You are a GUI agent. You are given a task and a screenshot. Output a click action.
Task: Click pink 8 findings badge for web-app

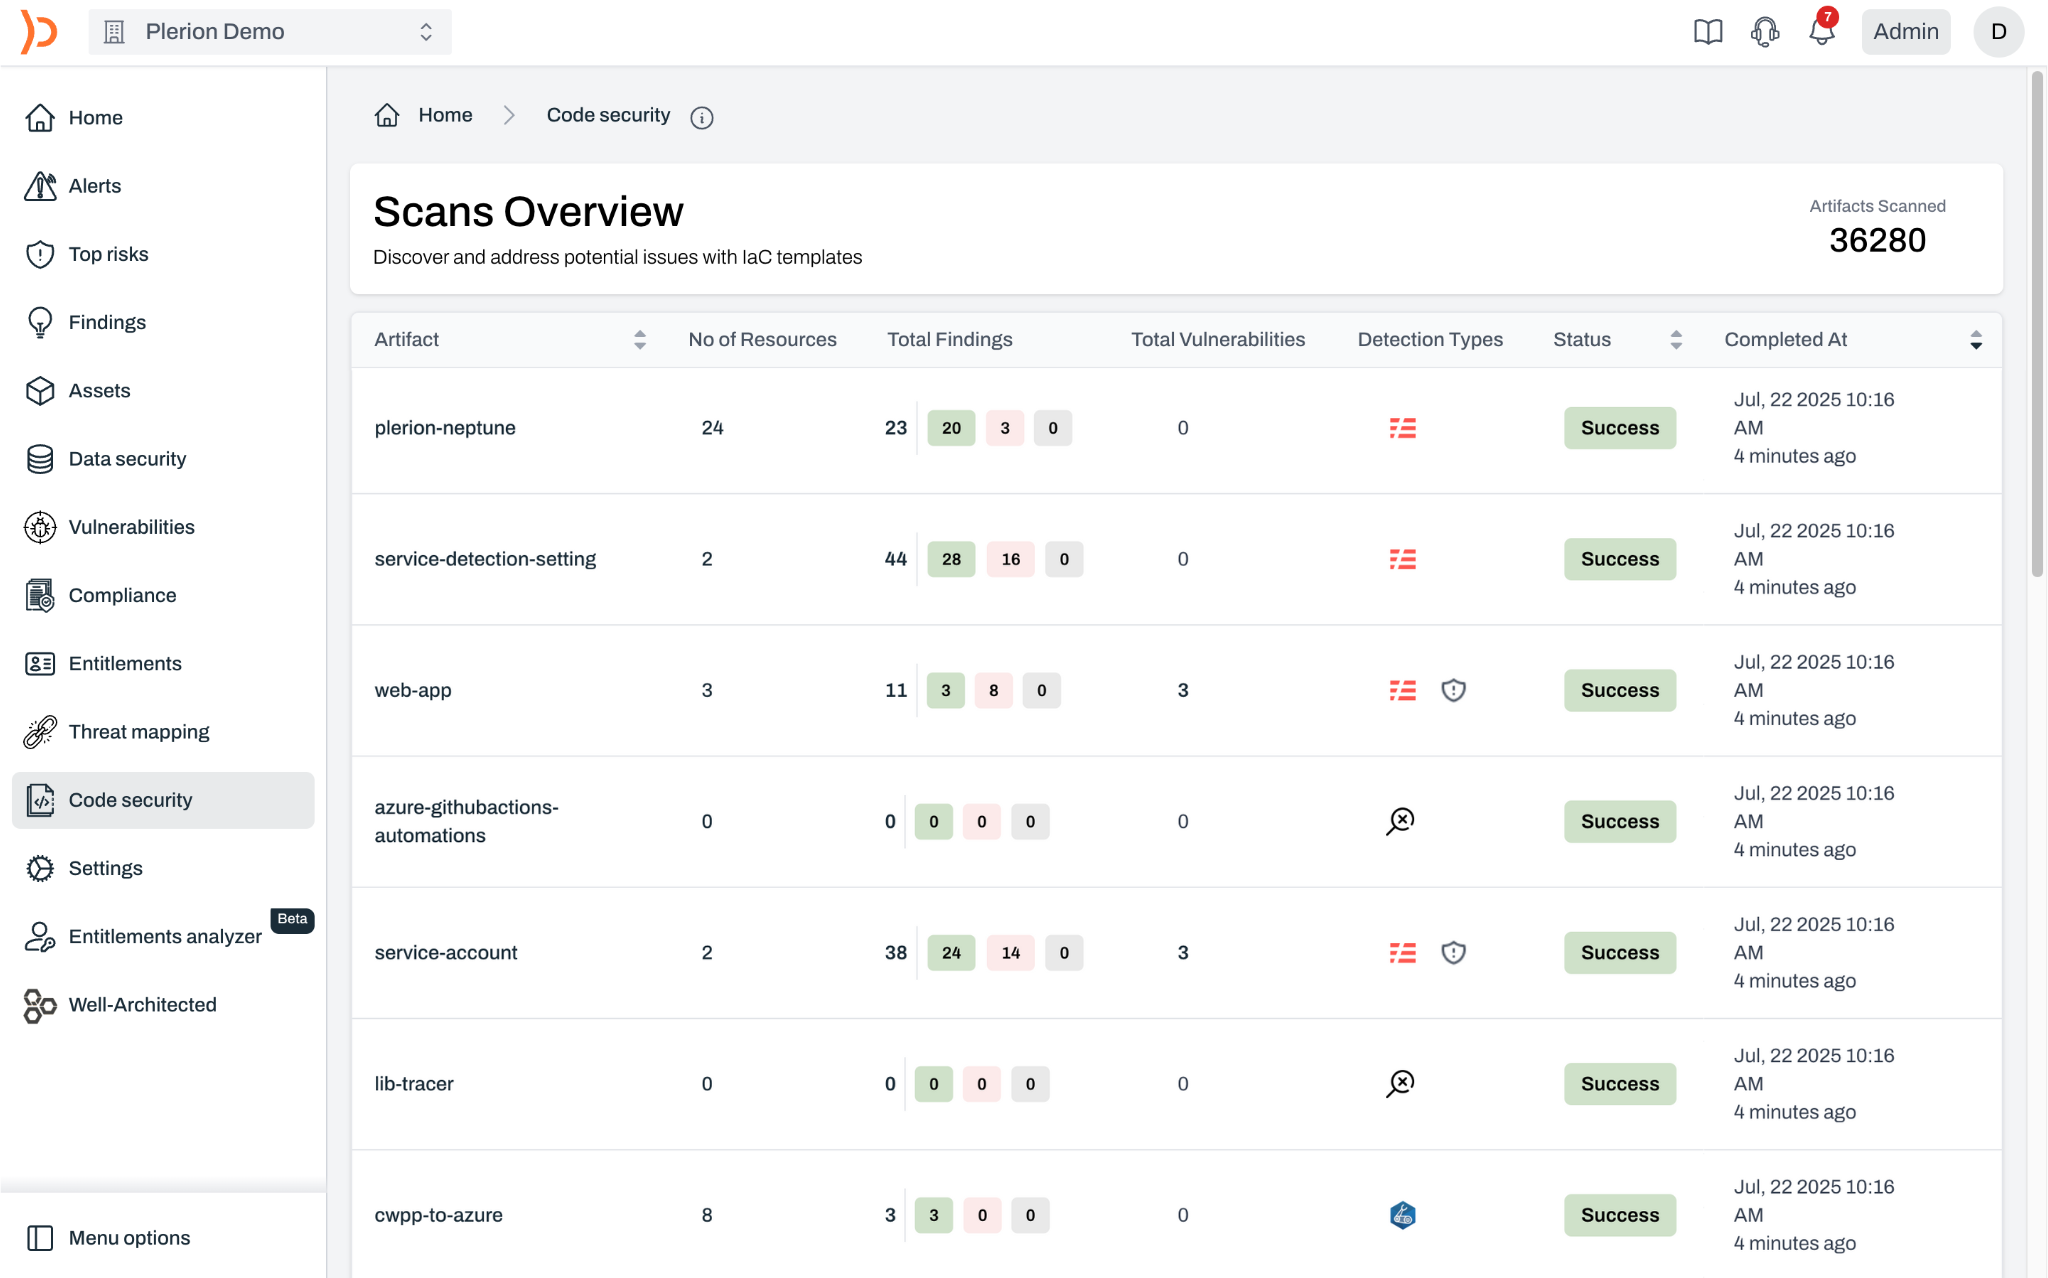(993, 690)
